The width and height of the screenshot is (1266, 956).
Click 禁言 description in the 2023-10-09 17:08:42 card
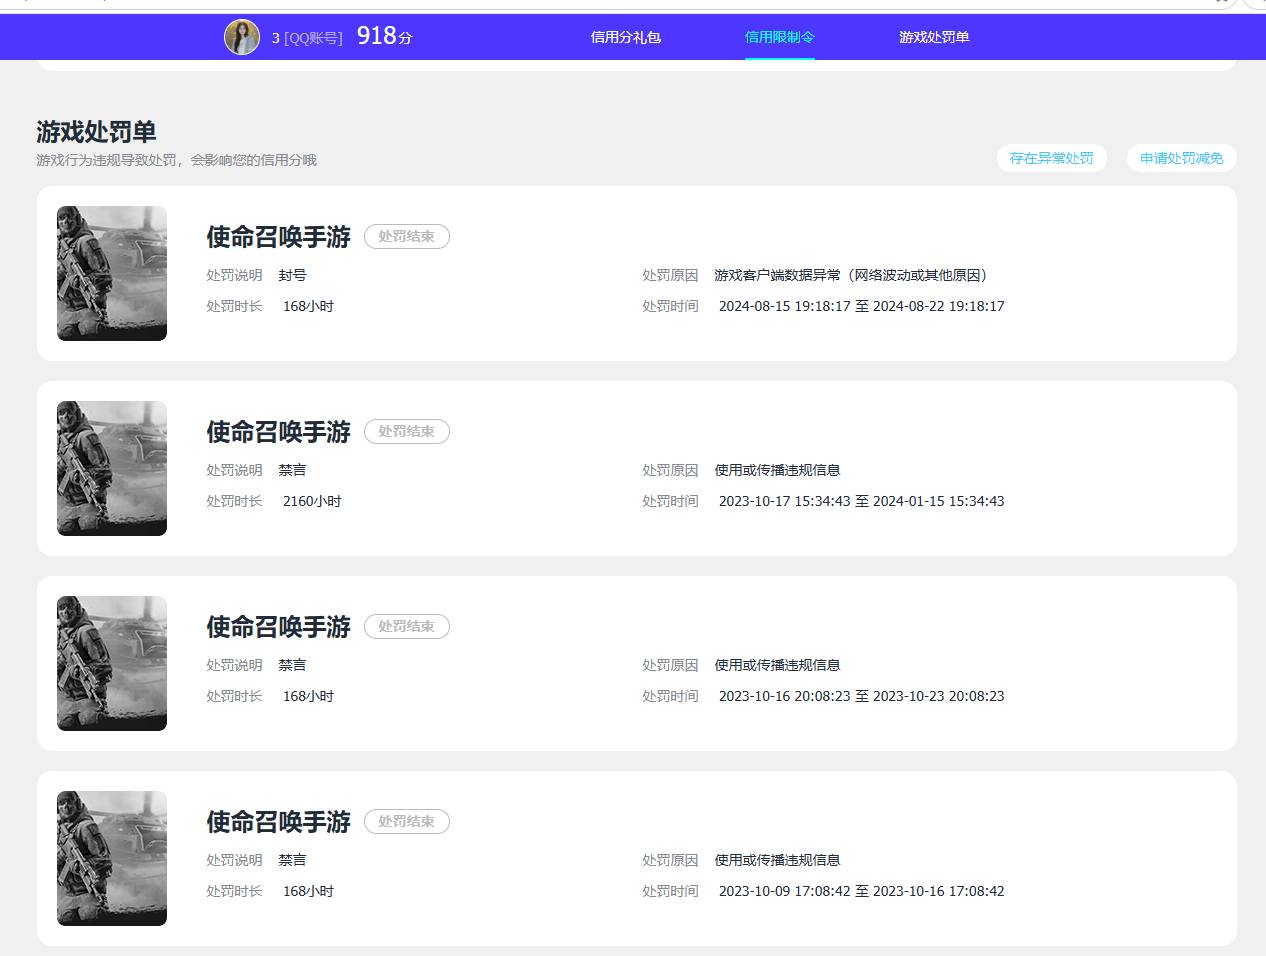(x=292, y=860)
